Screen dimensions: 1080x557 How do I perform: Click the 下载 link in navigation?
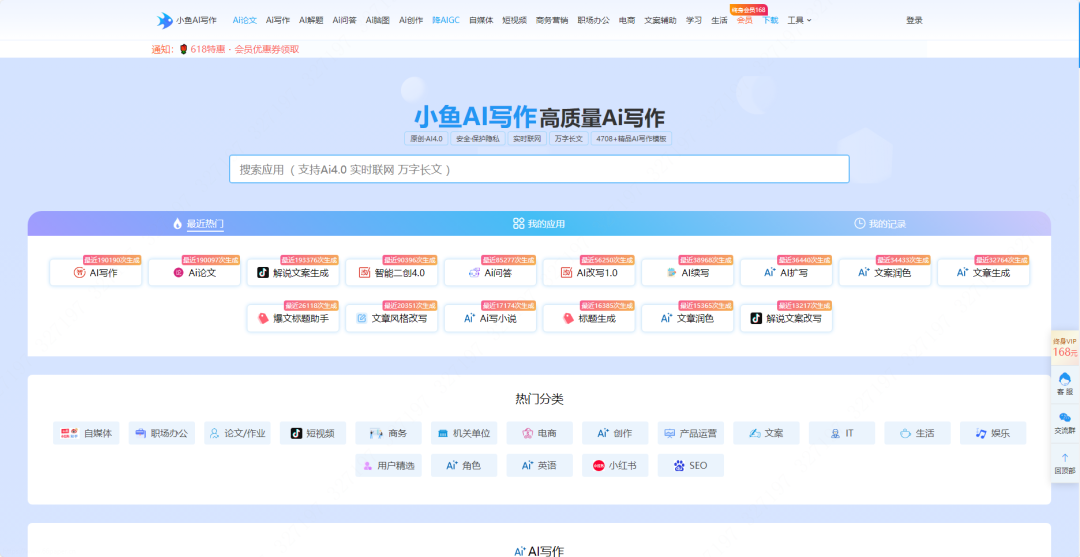[x=770, y=21]
